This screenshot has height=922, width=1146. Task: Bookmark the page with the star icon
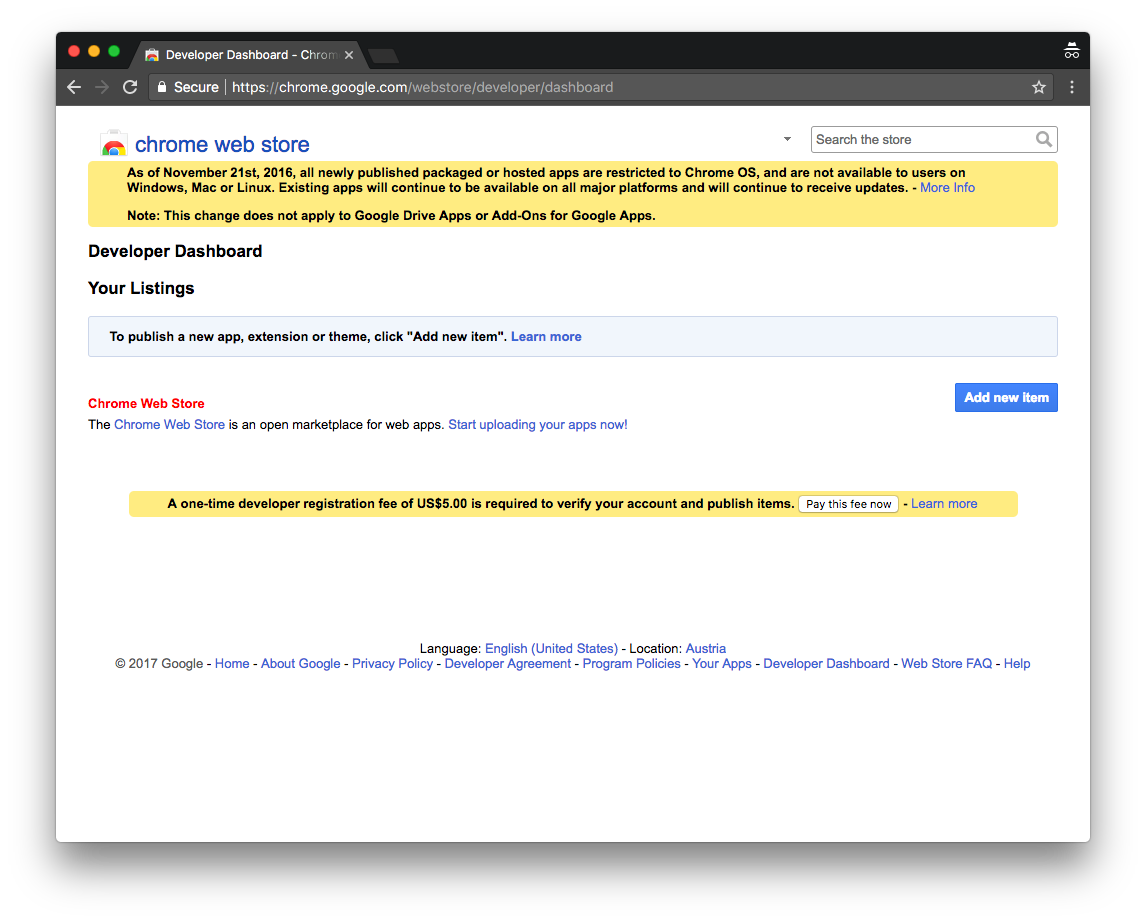pos(1039,88)
